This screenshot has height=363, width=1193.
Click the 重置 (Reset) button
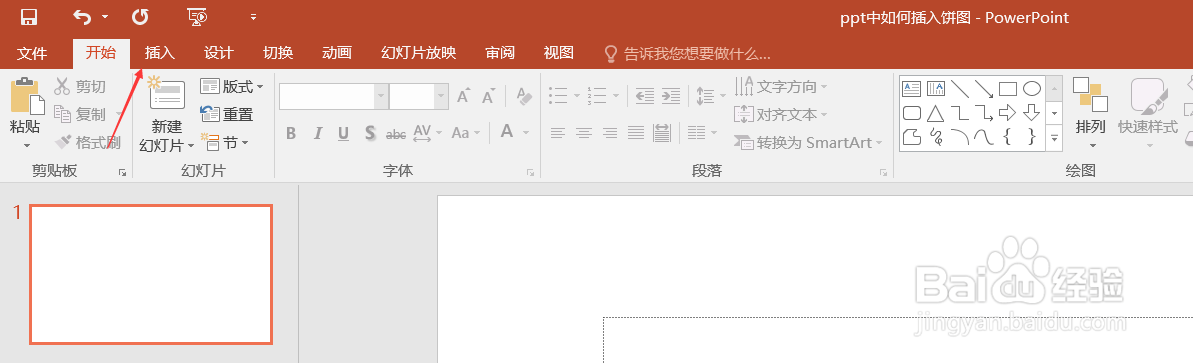(x=227, y=115)
